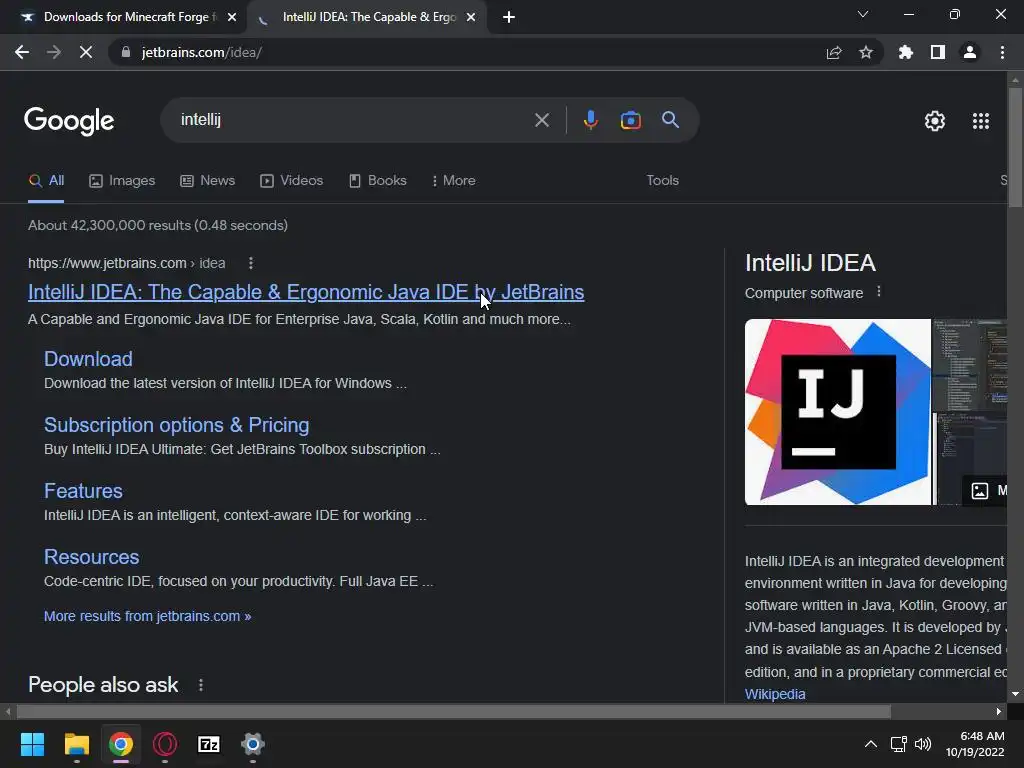Switch to the Minecraft Forge downloads tab
1024x768 pixels.
(129, 17)
